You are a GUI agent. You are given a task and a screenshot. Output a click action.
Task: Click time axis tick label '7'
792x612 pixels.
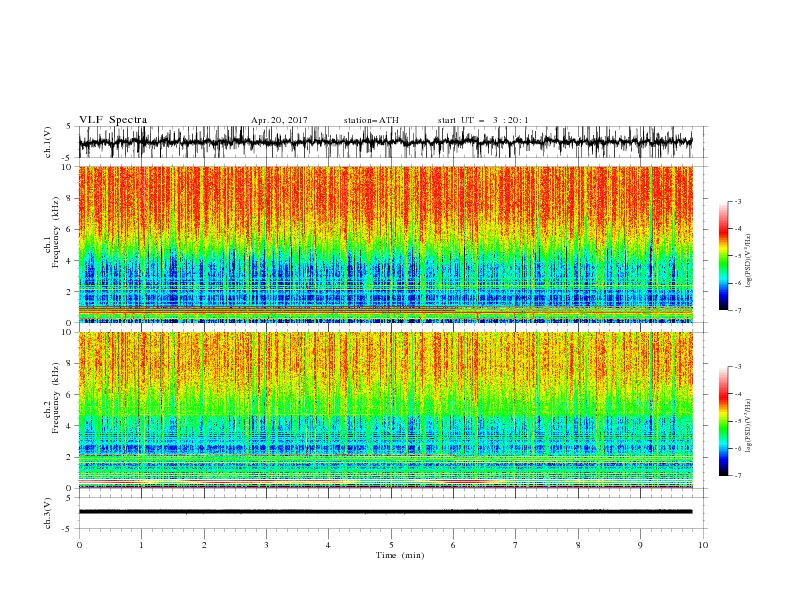(516, 545)
